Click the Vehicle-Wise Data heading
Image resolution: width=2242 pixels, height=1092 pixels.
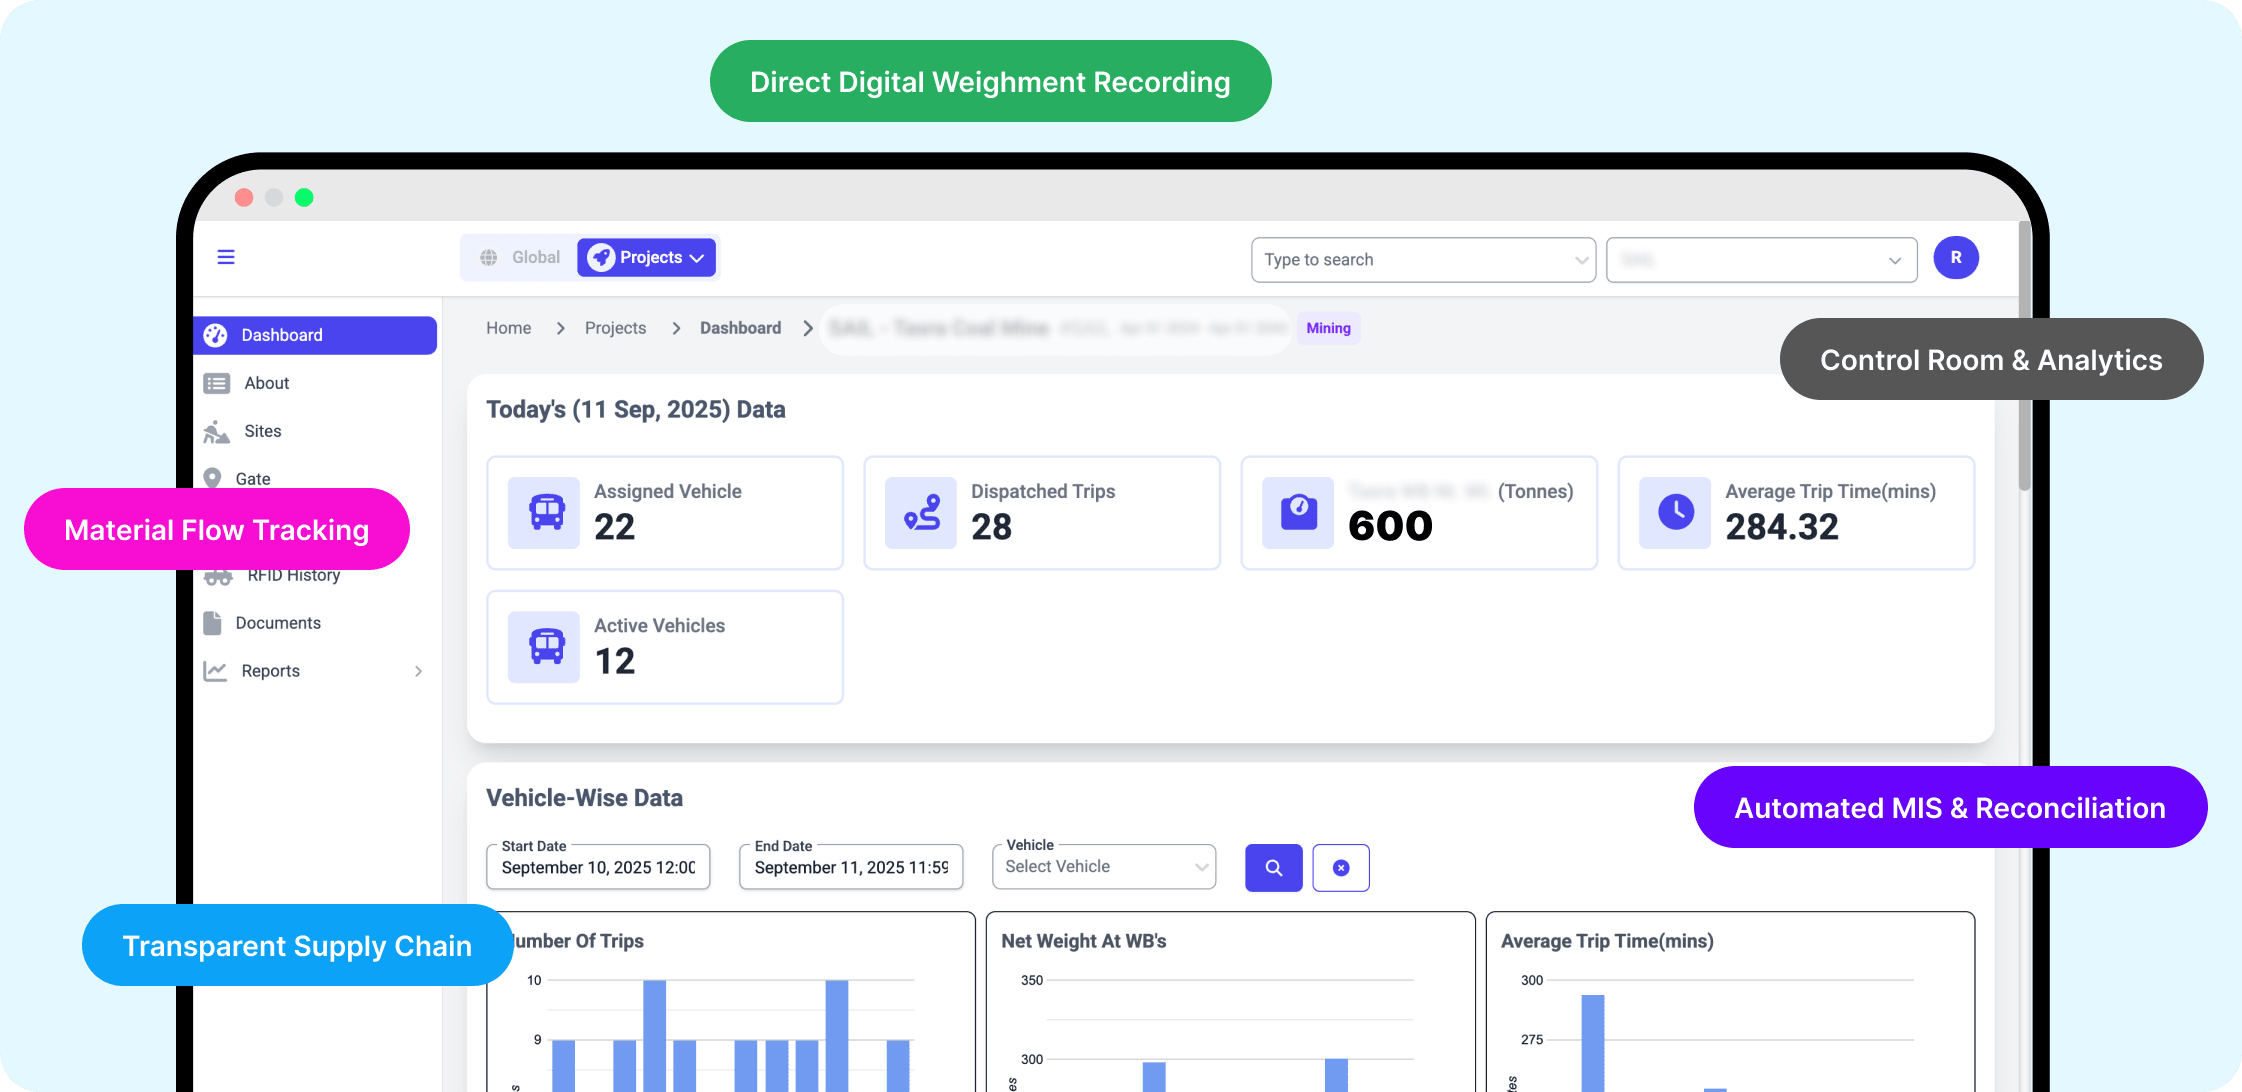coord(584,798)
